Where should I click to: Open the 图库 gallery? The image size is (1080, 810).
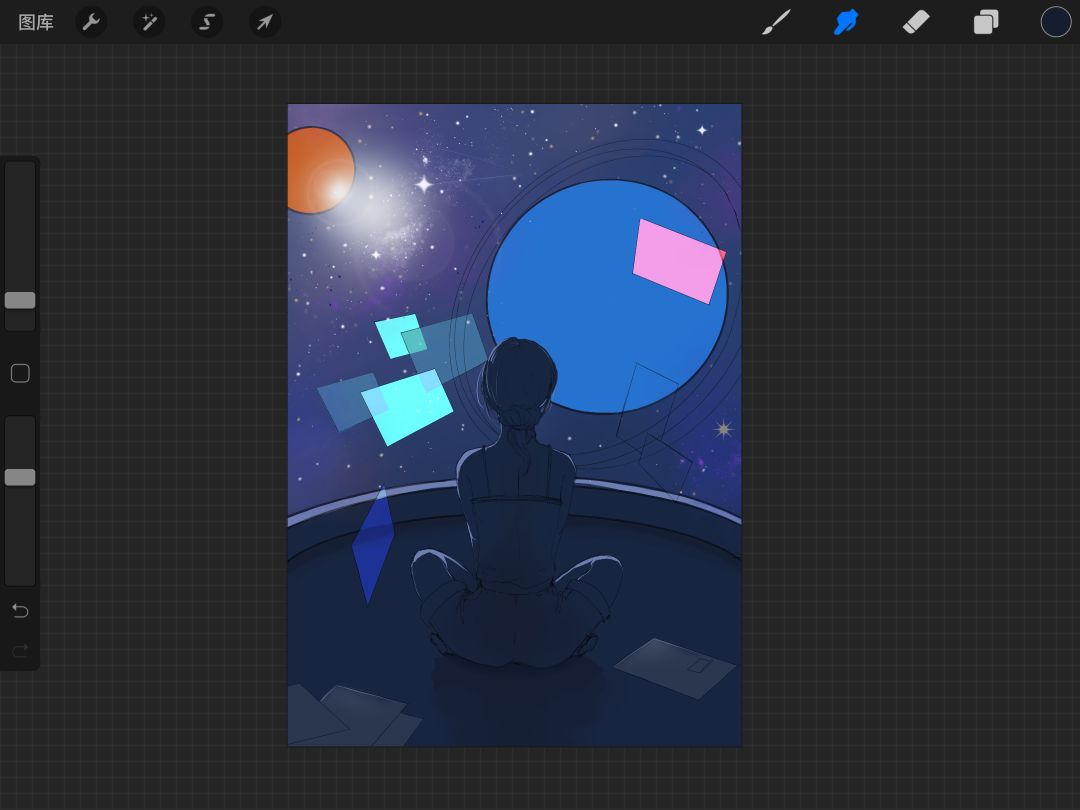point(36,22)
